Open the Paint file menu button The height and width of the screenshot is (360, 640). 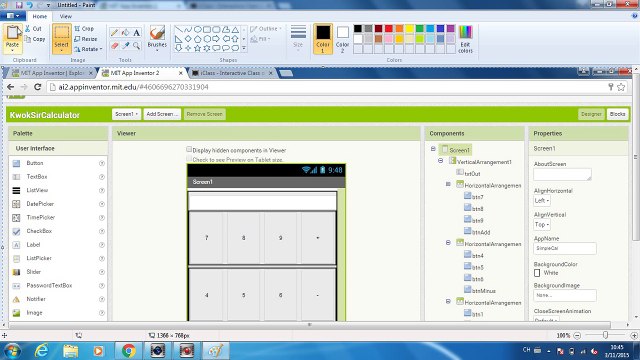pyautogui.click(x=13, y=16)
